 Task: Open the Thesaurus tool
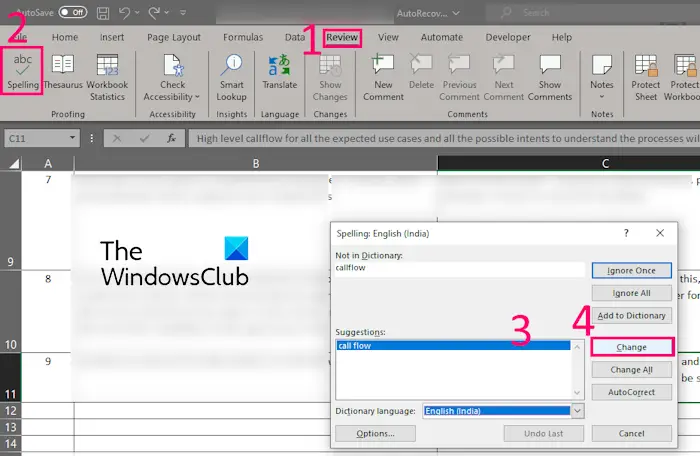coord(63,71)
